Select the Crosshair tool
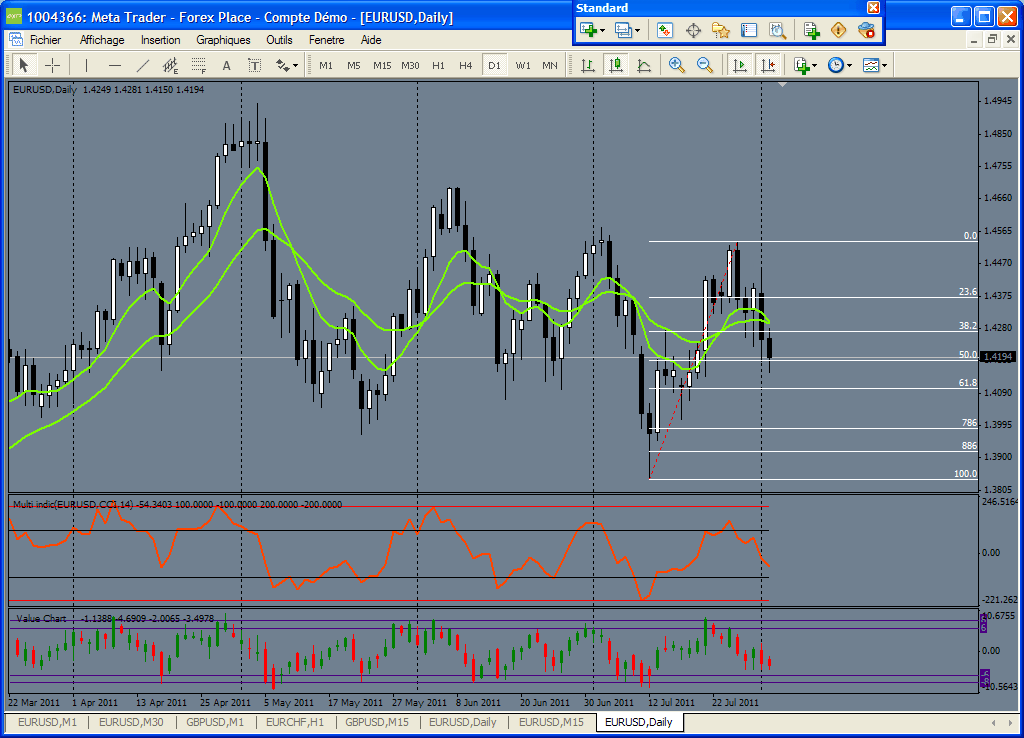The image size is (1024, 738). coord(53,65)
